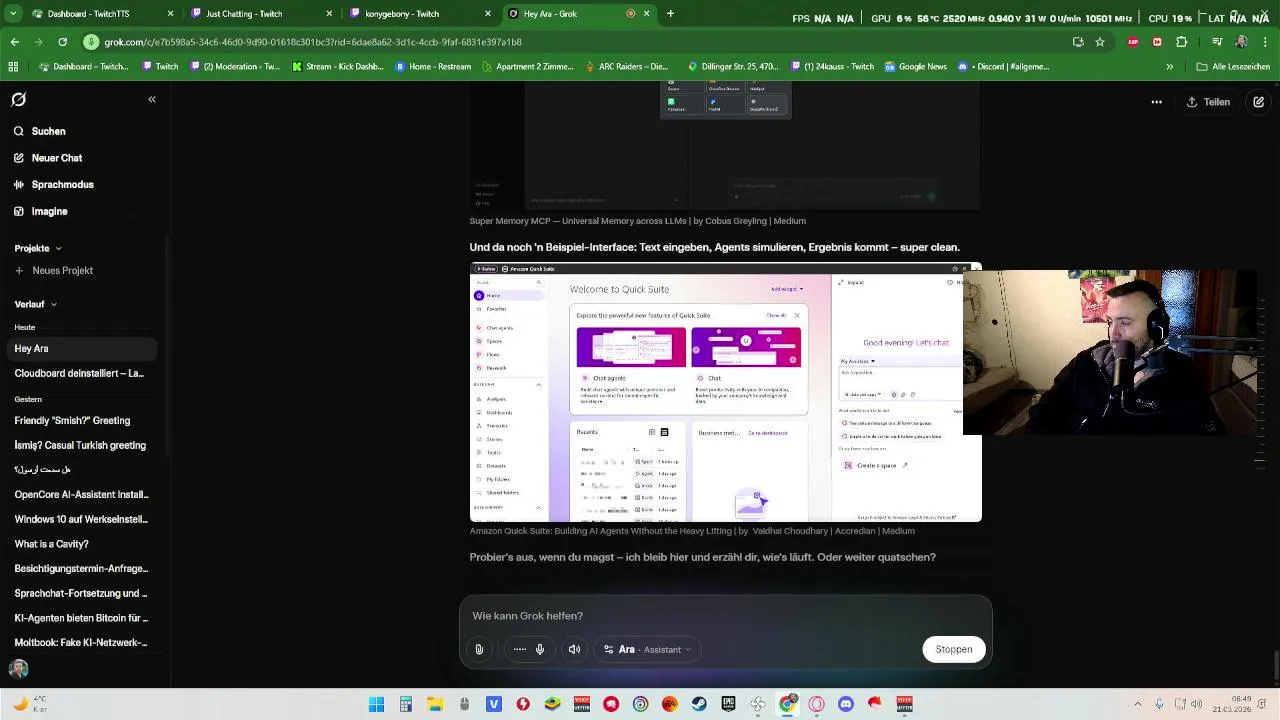This screenshot has width=1280, height=720.
Task: Click the paperclip attach button
Action: pos(479,650)
